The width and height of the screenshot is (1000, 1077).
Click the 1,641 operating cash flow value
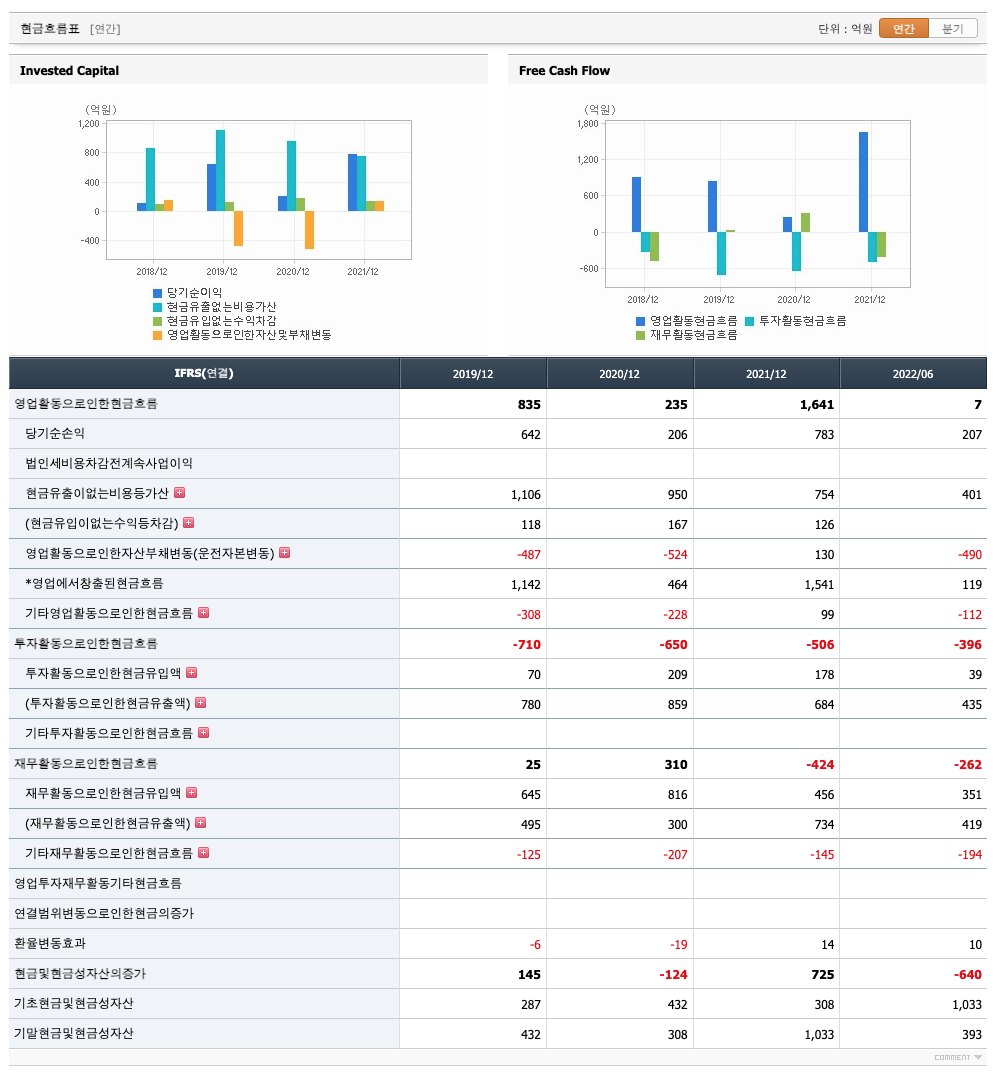click(x=817, y=405)
